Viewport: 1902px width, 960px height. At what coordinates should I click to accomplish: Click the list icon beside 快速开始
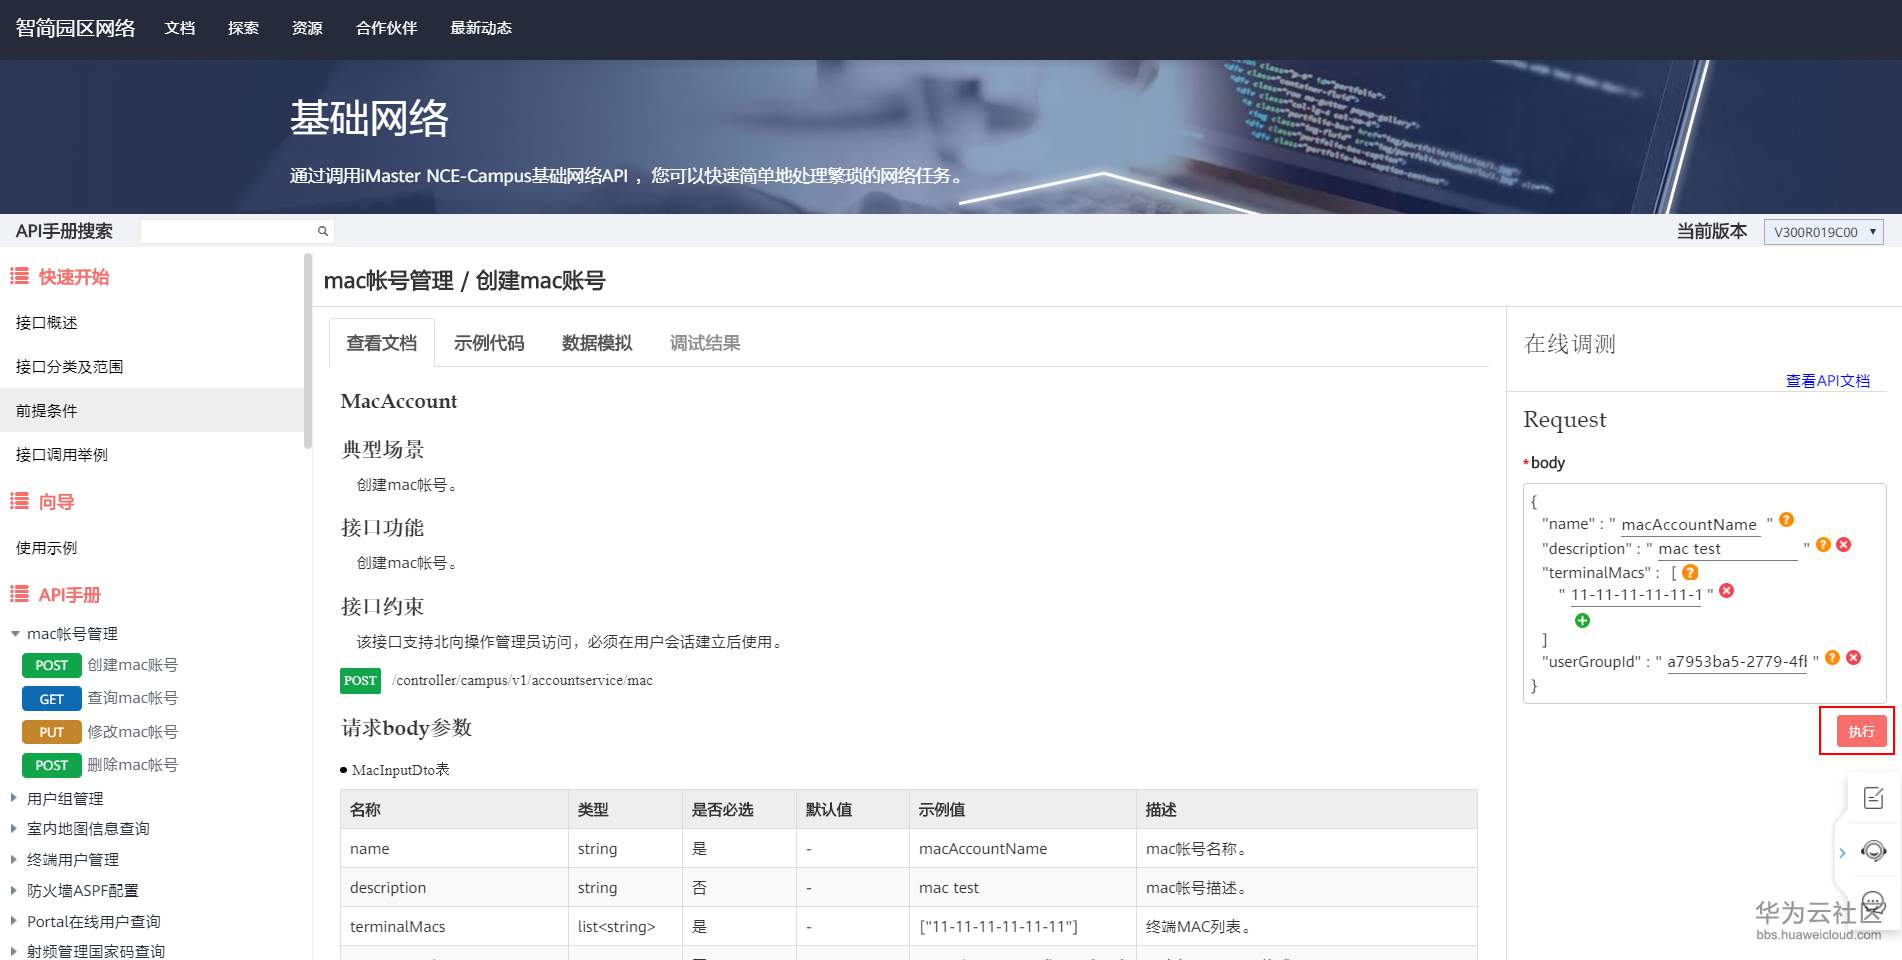point(19,276)
